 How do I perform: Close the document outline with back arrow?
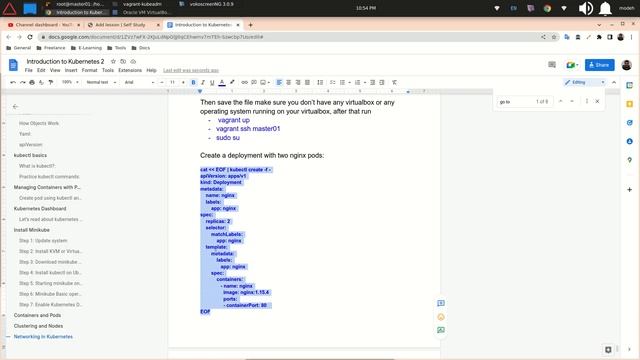pos(16,107)
